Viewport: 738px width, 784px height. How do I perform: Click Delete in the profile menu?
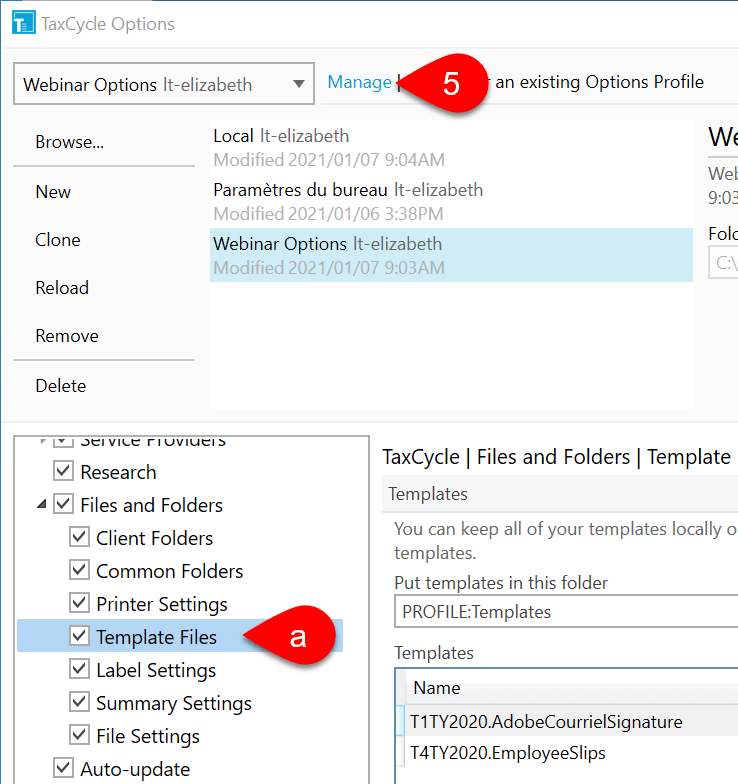click(x=60, y=386)
